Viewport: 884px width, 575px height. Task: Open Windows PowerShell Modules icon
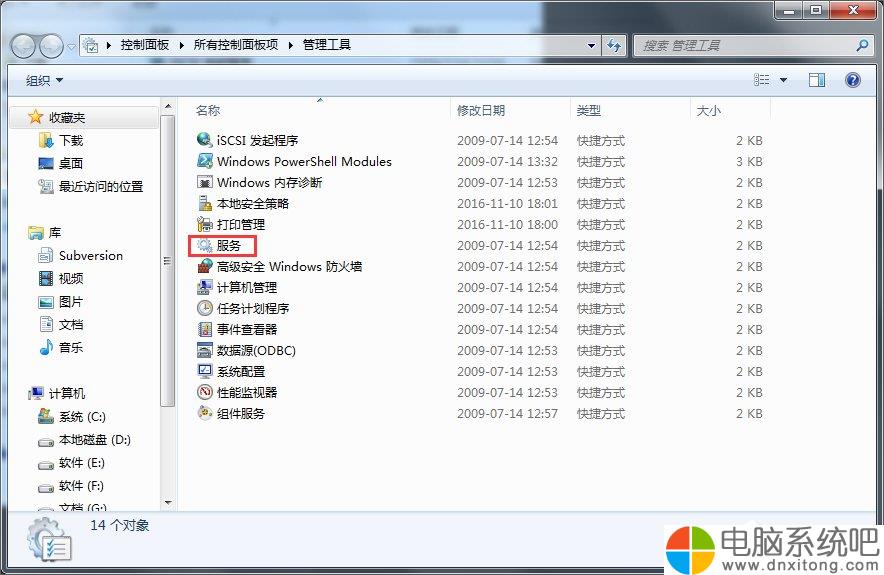click(x=204, y=162)
